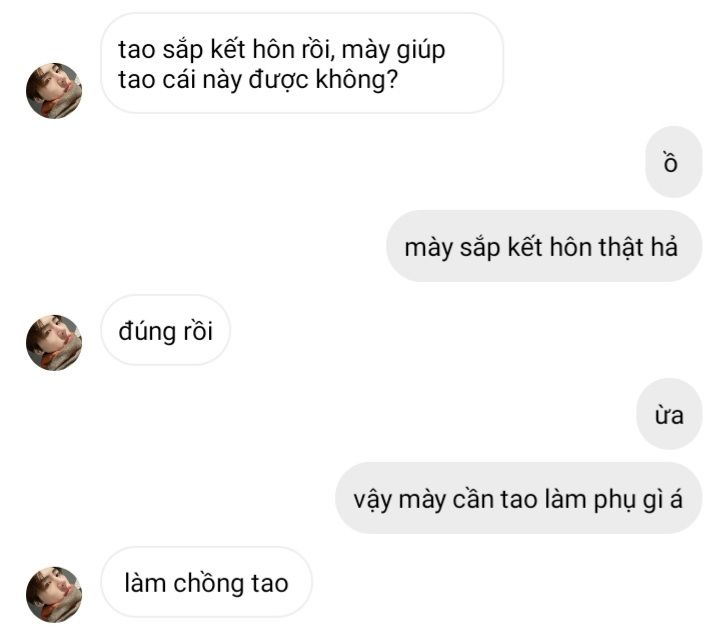Click the word 'thật' in sent message
This screenshot has height=639, width=715.
pos(621,248)
